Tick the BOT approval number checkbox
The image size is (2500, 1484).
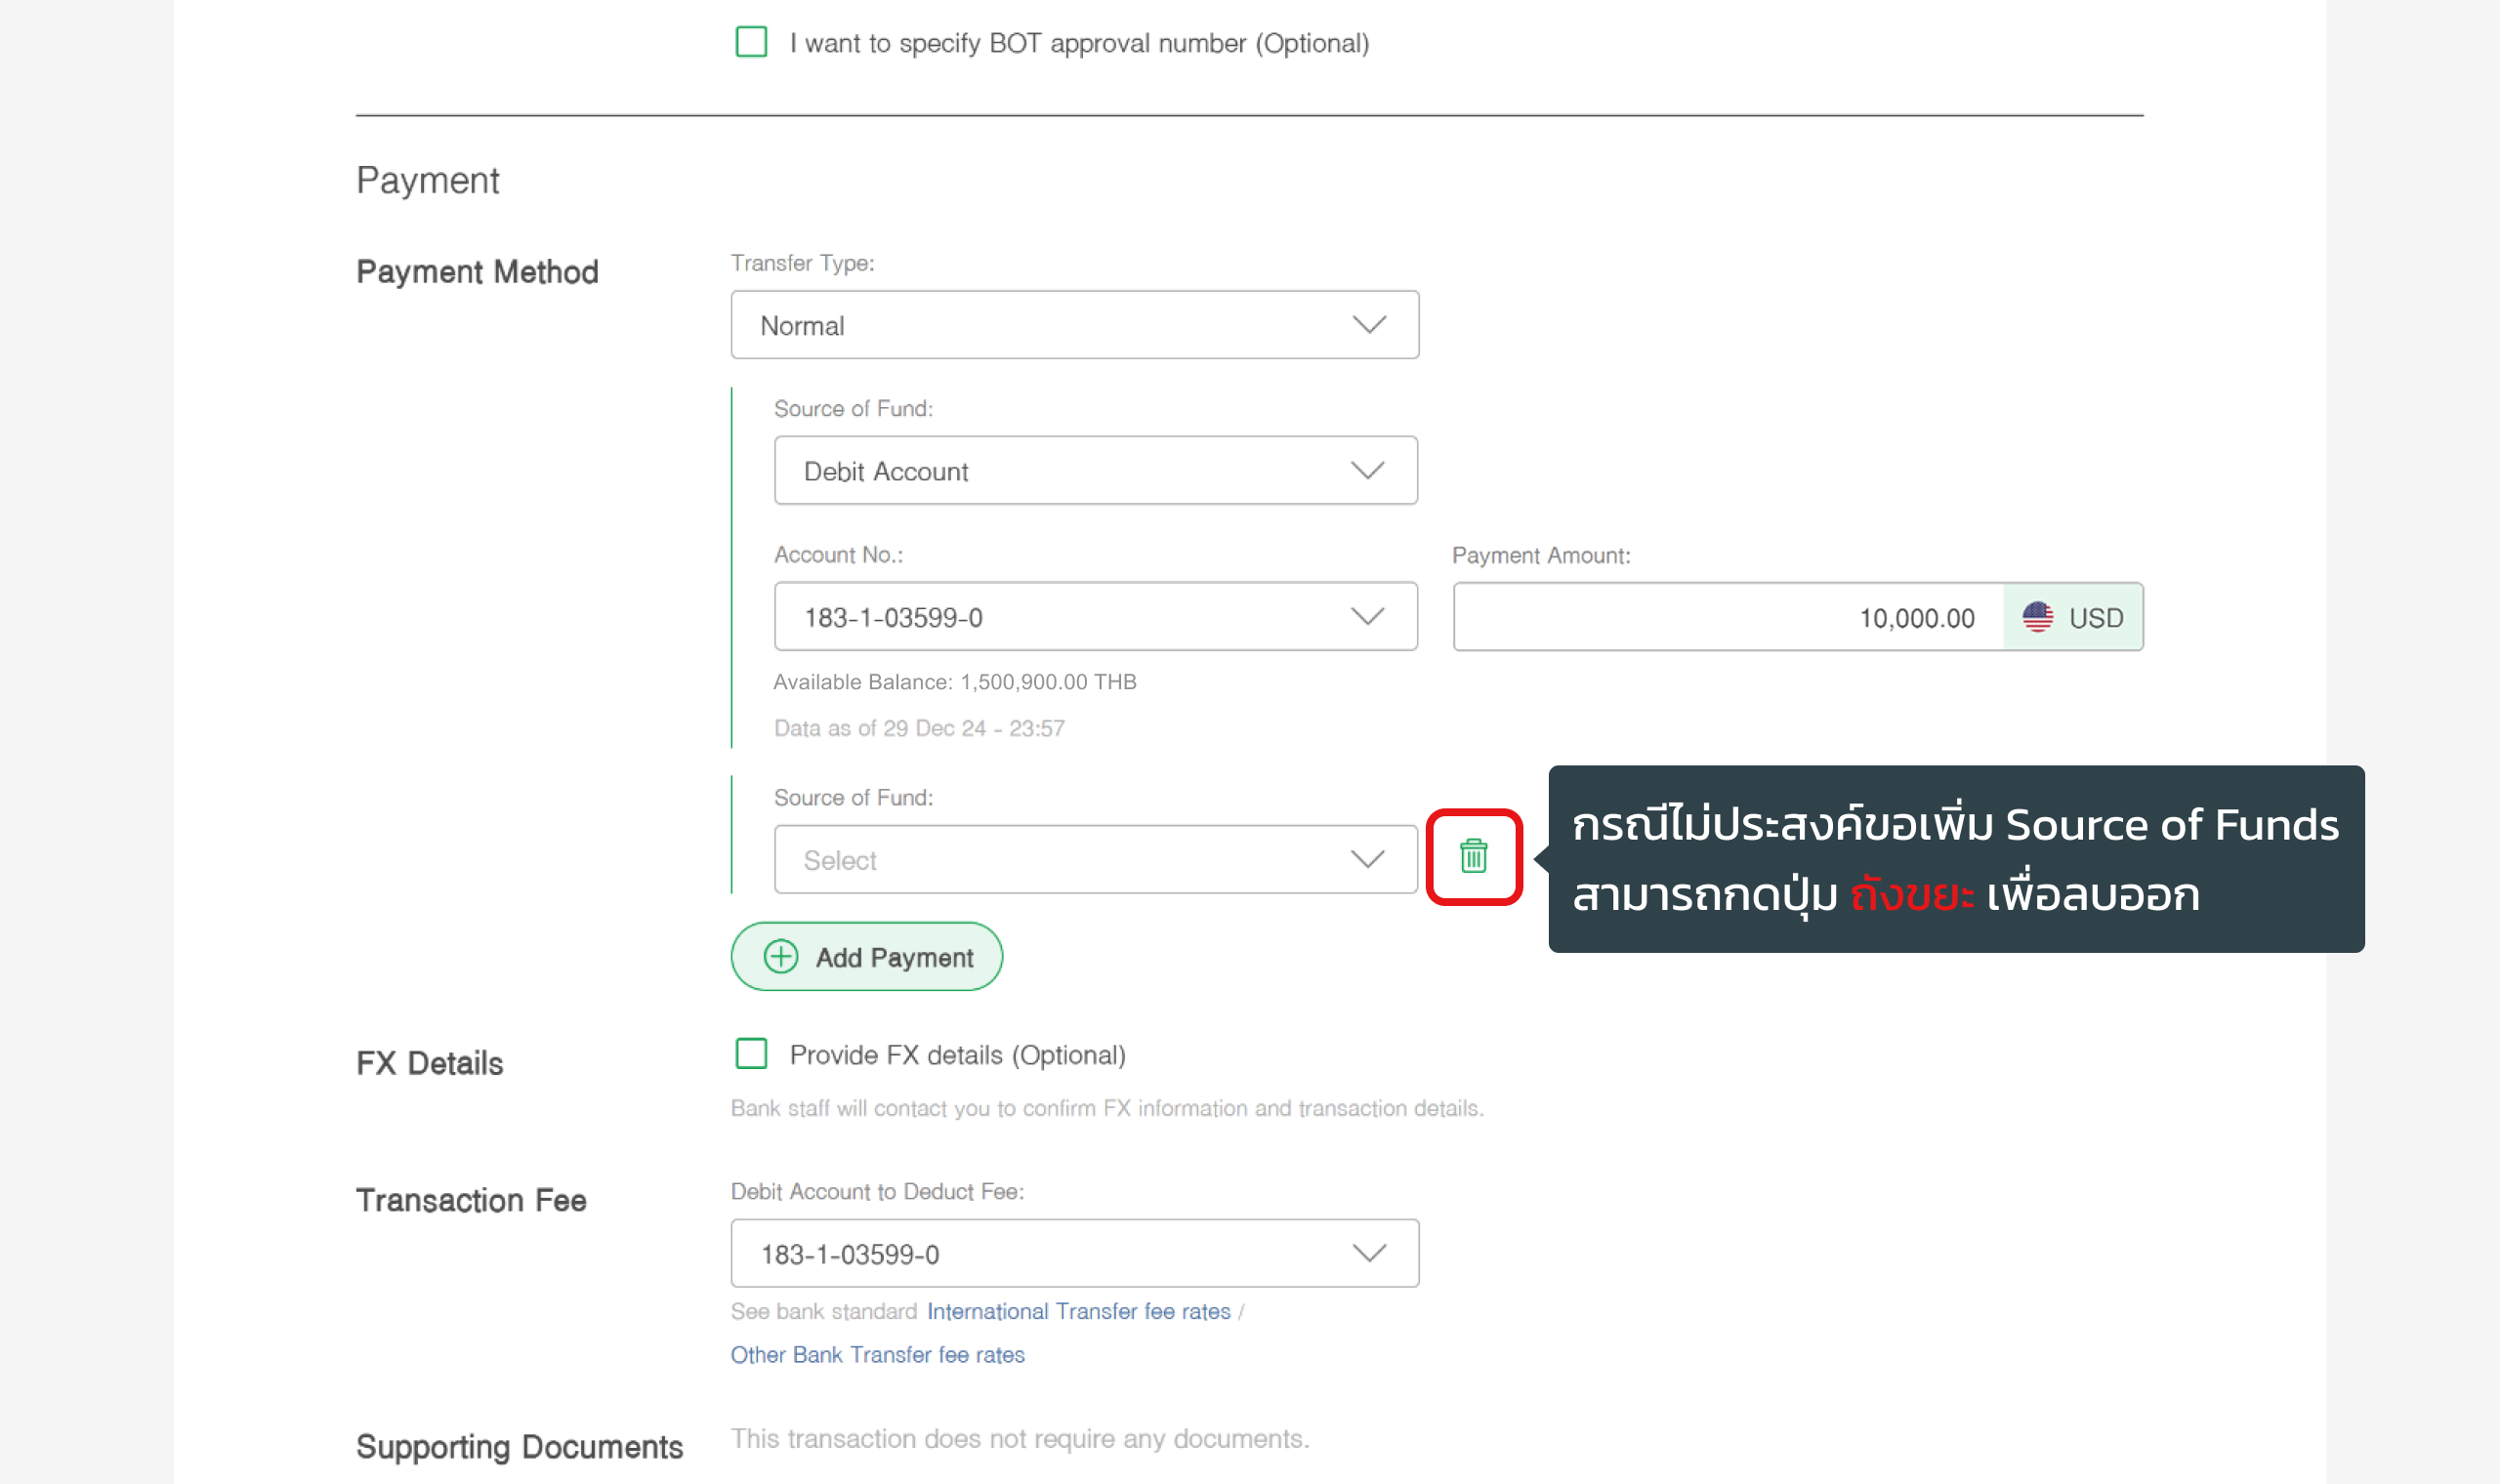(751, 42)
